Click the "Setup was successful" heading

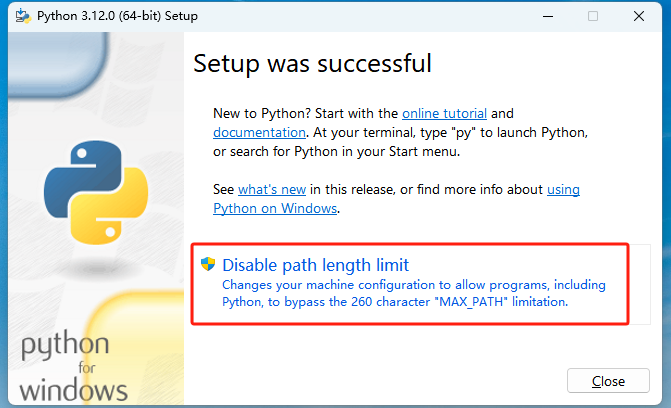[x=312, y=64]
